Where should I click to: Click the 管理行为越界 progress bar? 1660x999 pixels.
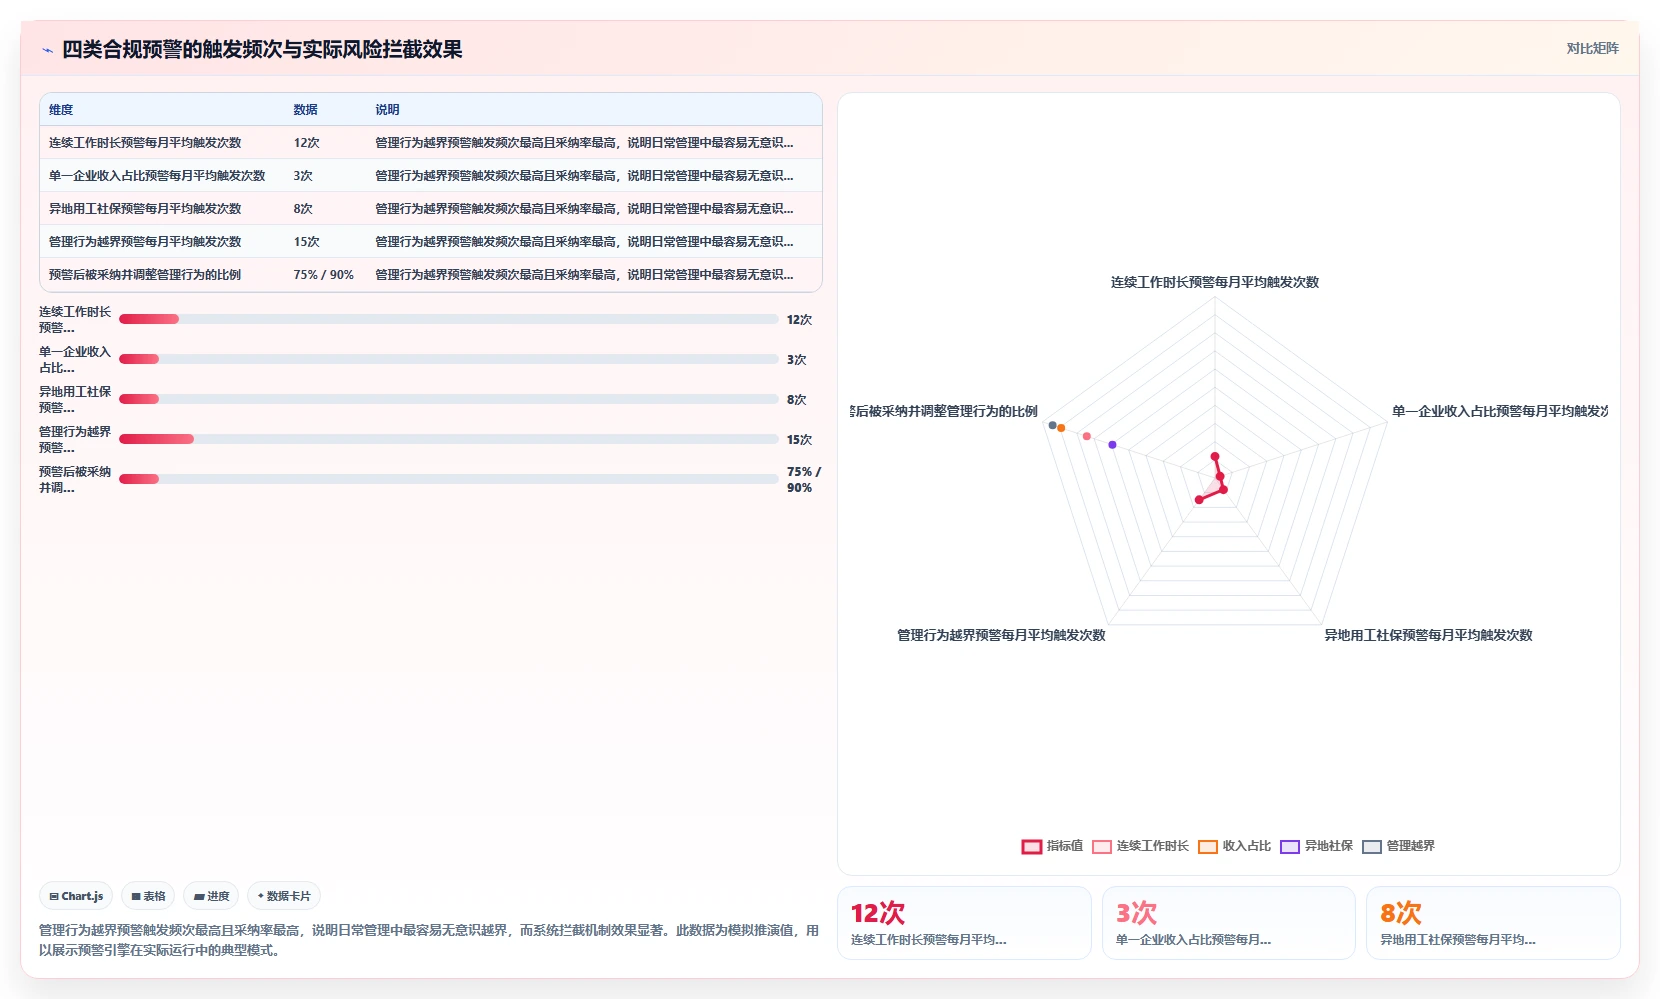tap(448, 439)
